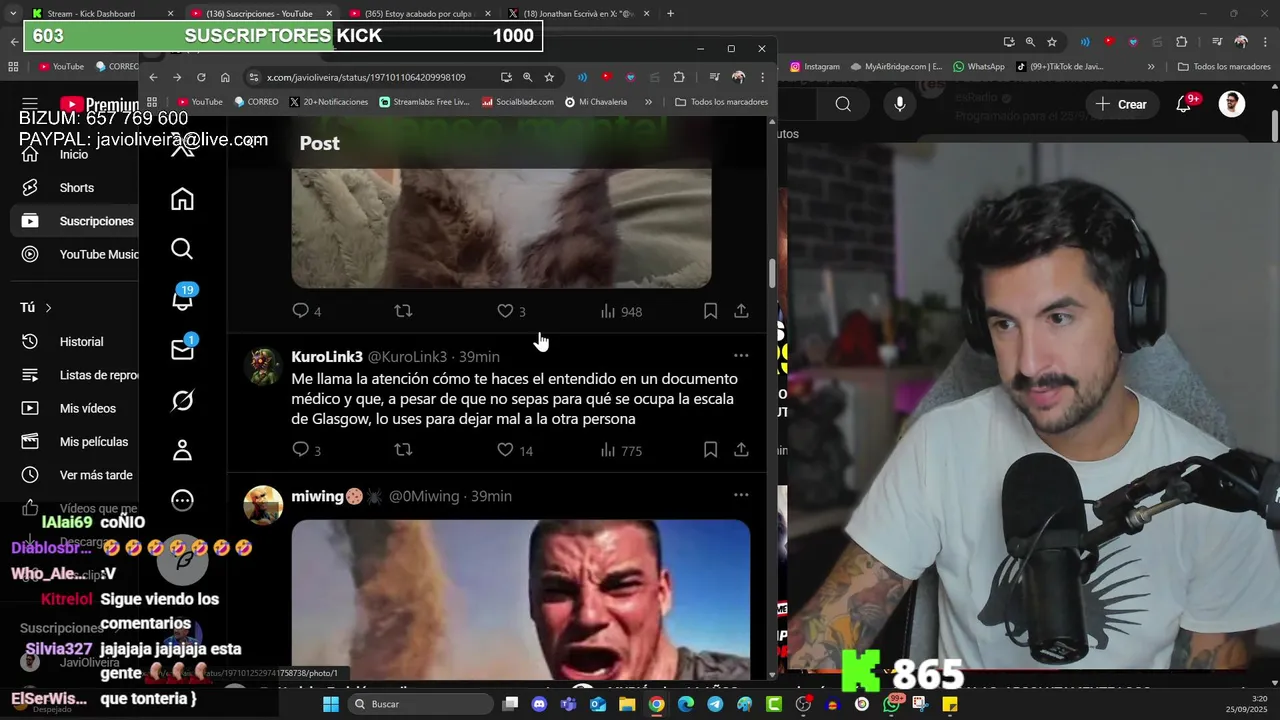Open a new browser tab
1280x720 pixels.
pos(670,14)
